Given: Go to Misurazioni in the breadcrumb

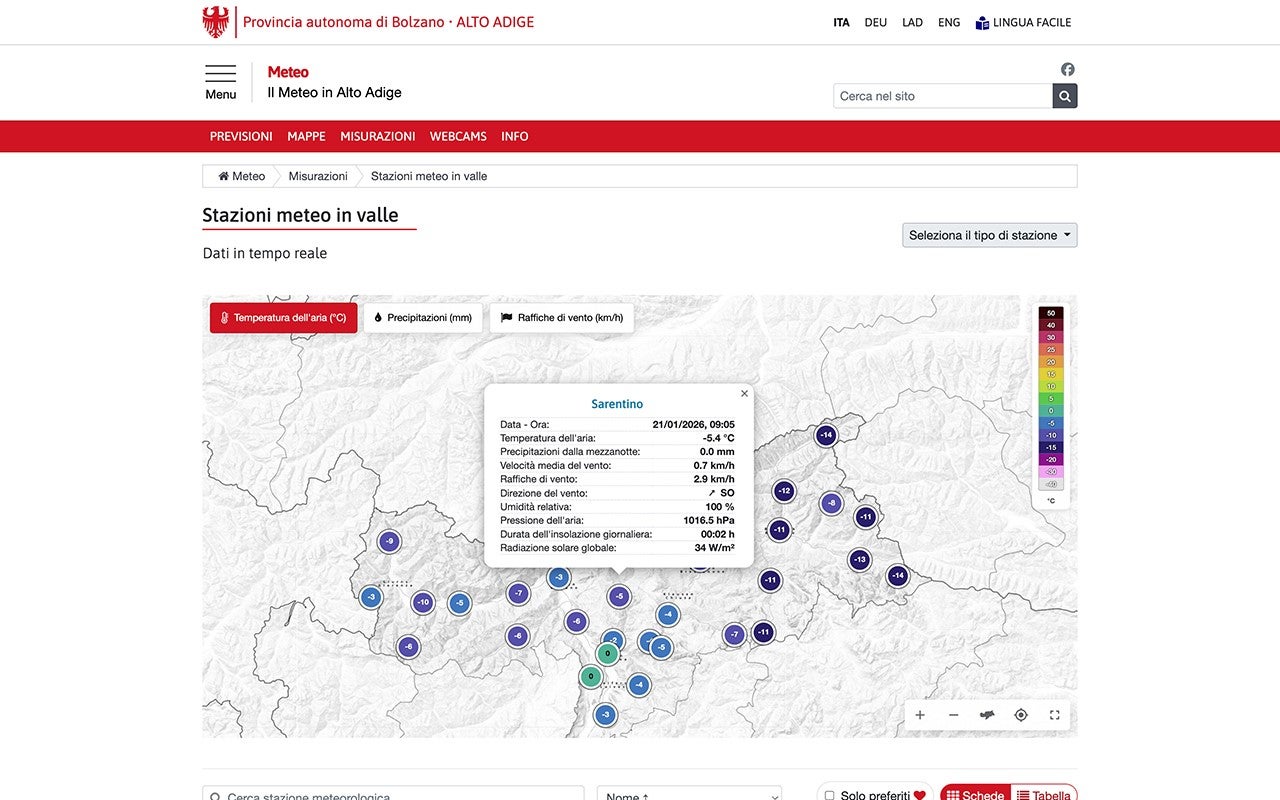Looking at the screenshot, I should (318, 176).
